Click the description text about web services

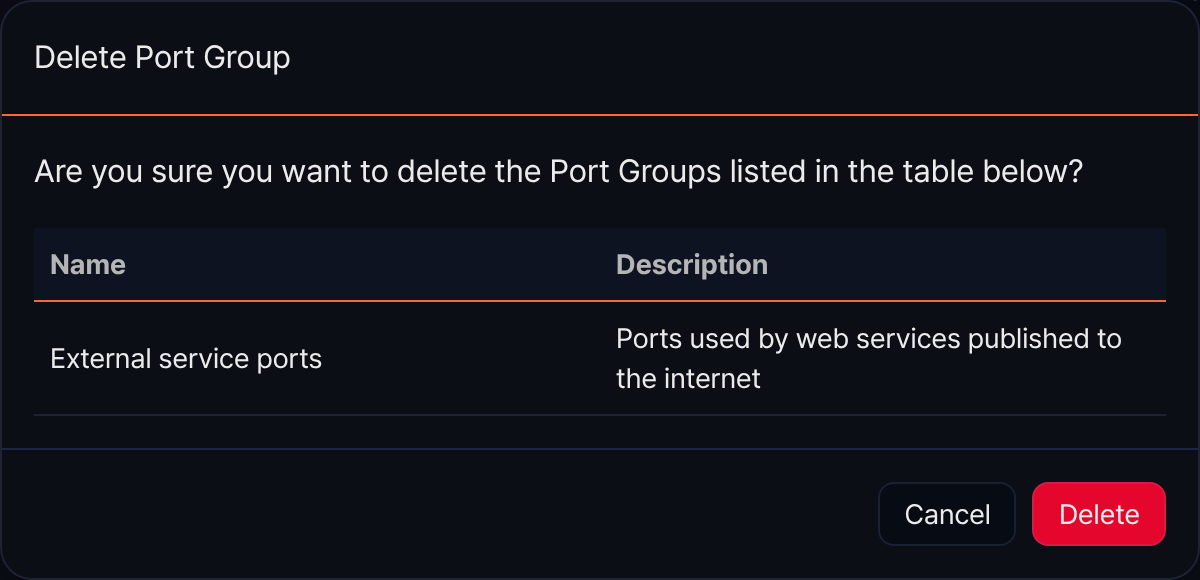coord(868,358)
